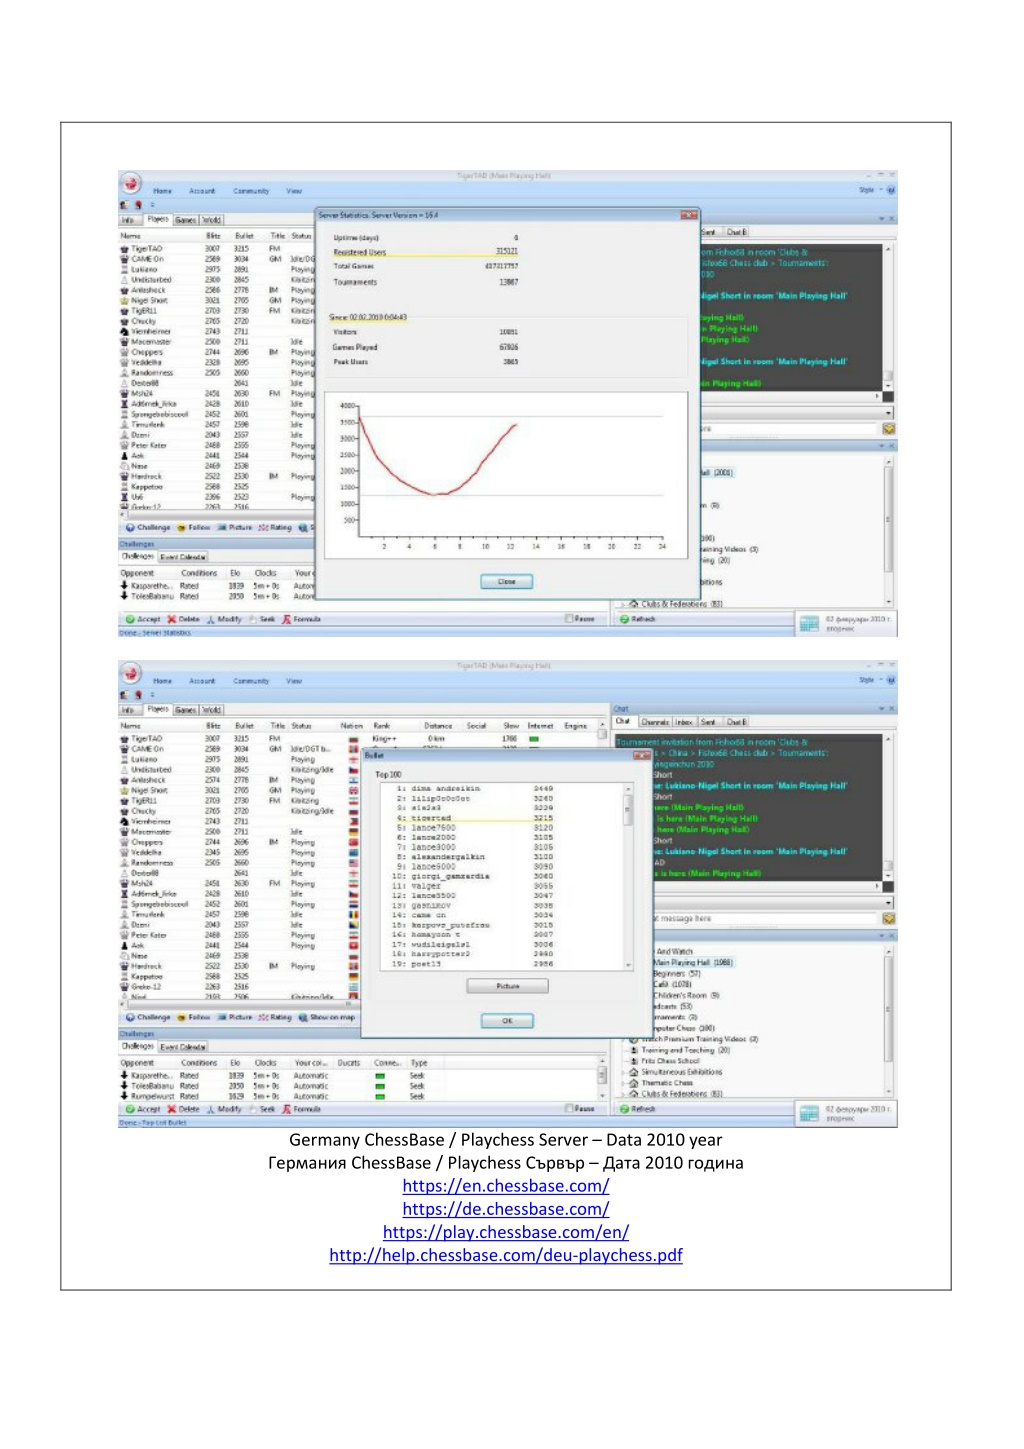Sort by Bullet column in lower screenshot
Viewport: 1024px width, 1449px height.
[244, 726]
